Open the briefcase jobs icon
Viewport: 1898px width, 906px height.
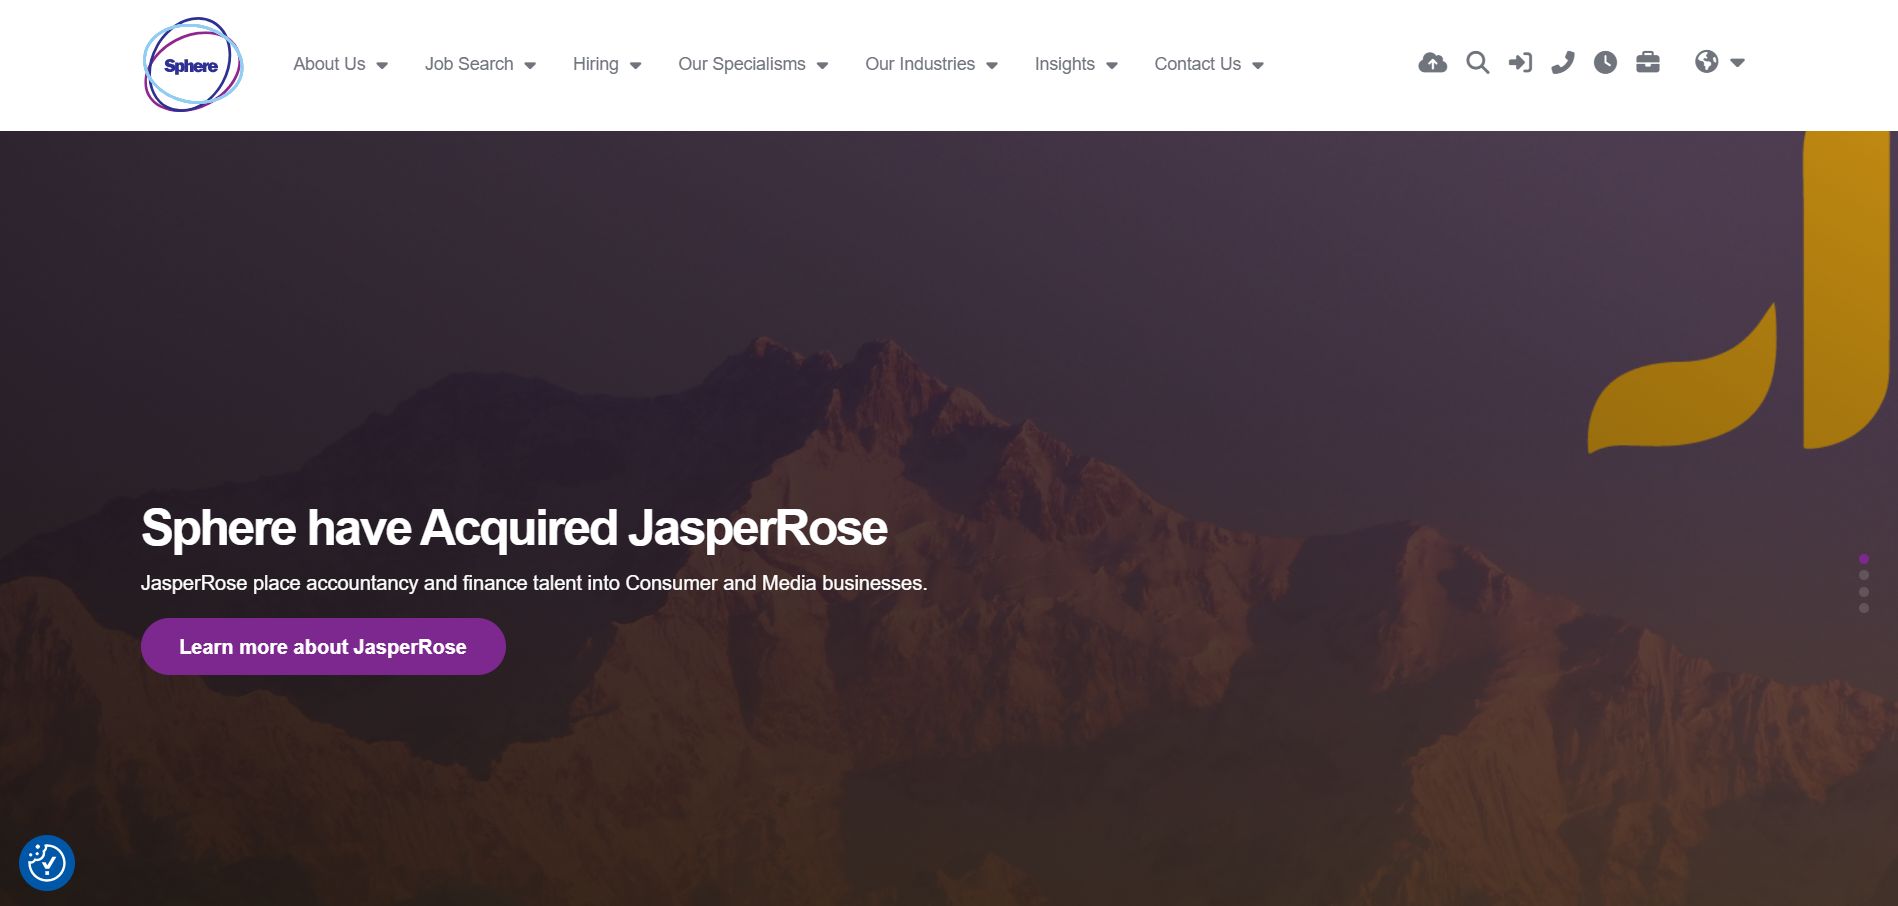coord(1648,62)
